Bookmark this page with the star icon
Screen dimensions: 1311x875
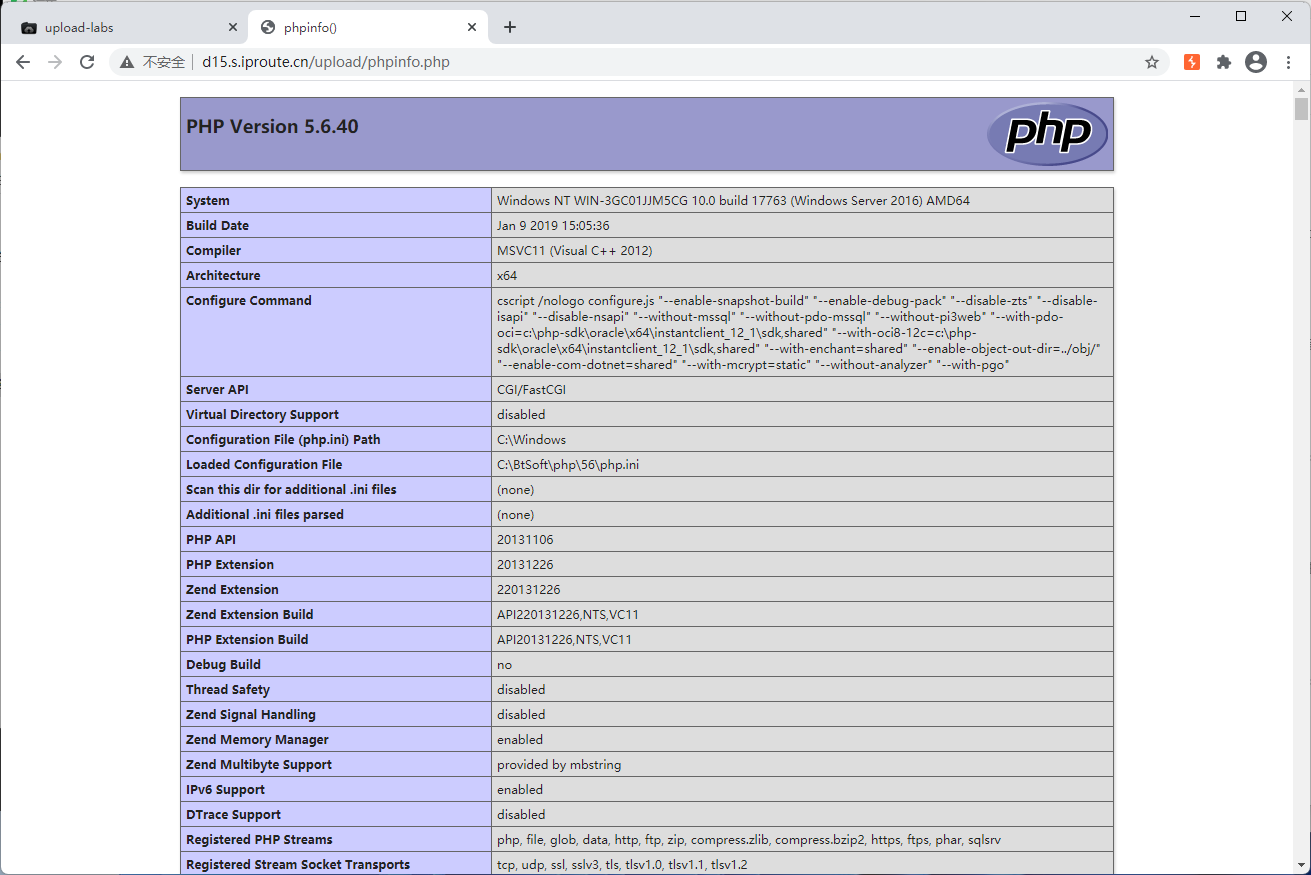tap(1151, 62)
